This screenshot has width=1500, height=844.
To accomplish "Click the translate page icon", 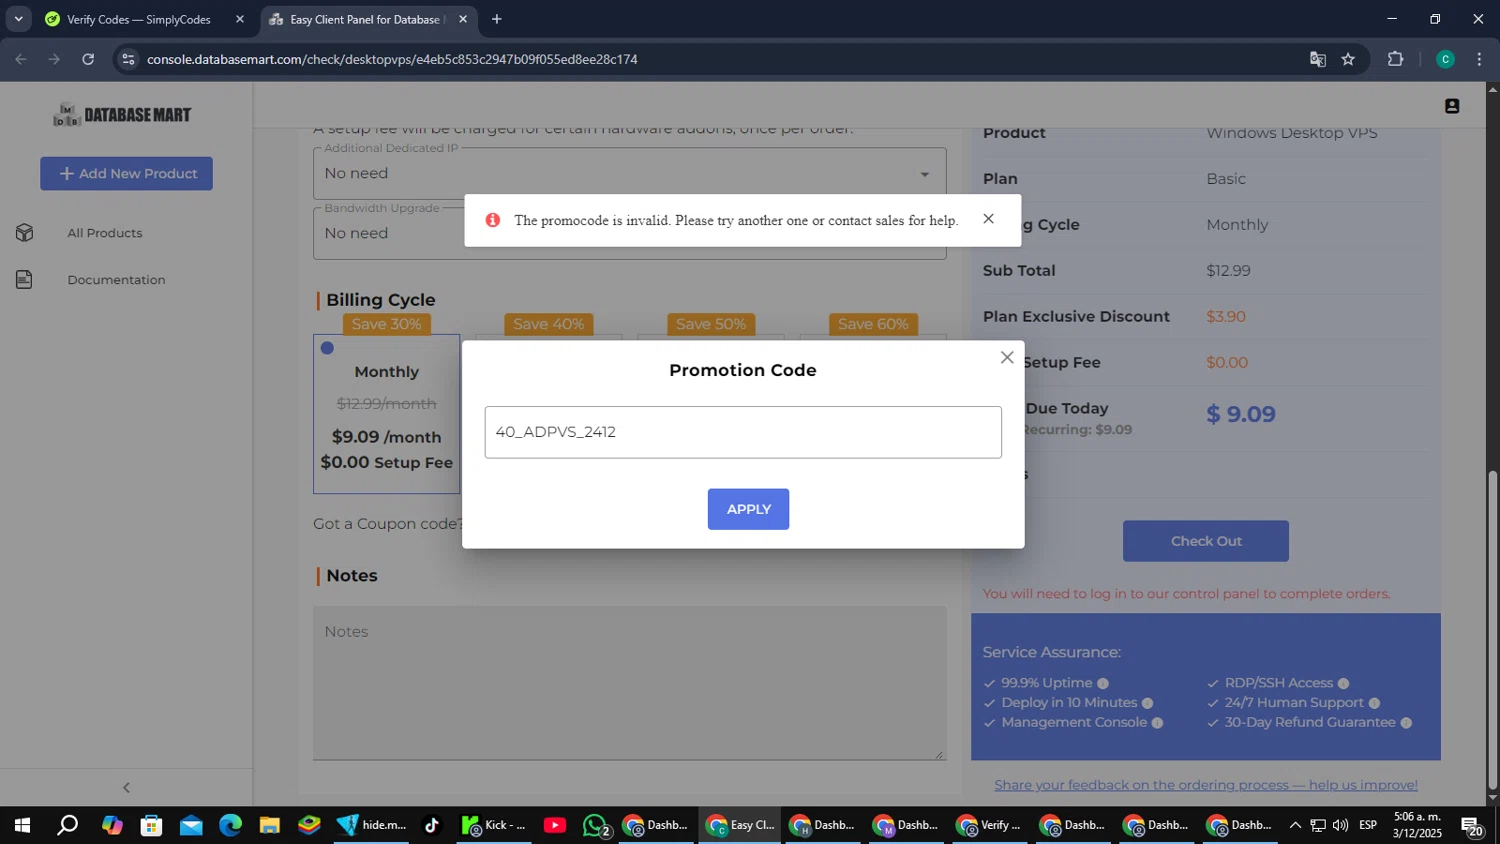I will pyautogui.click(x=1318, y=59).
